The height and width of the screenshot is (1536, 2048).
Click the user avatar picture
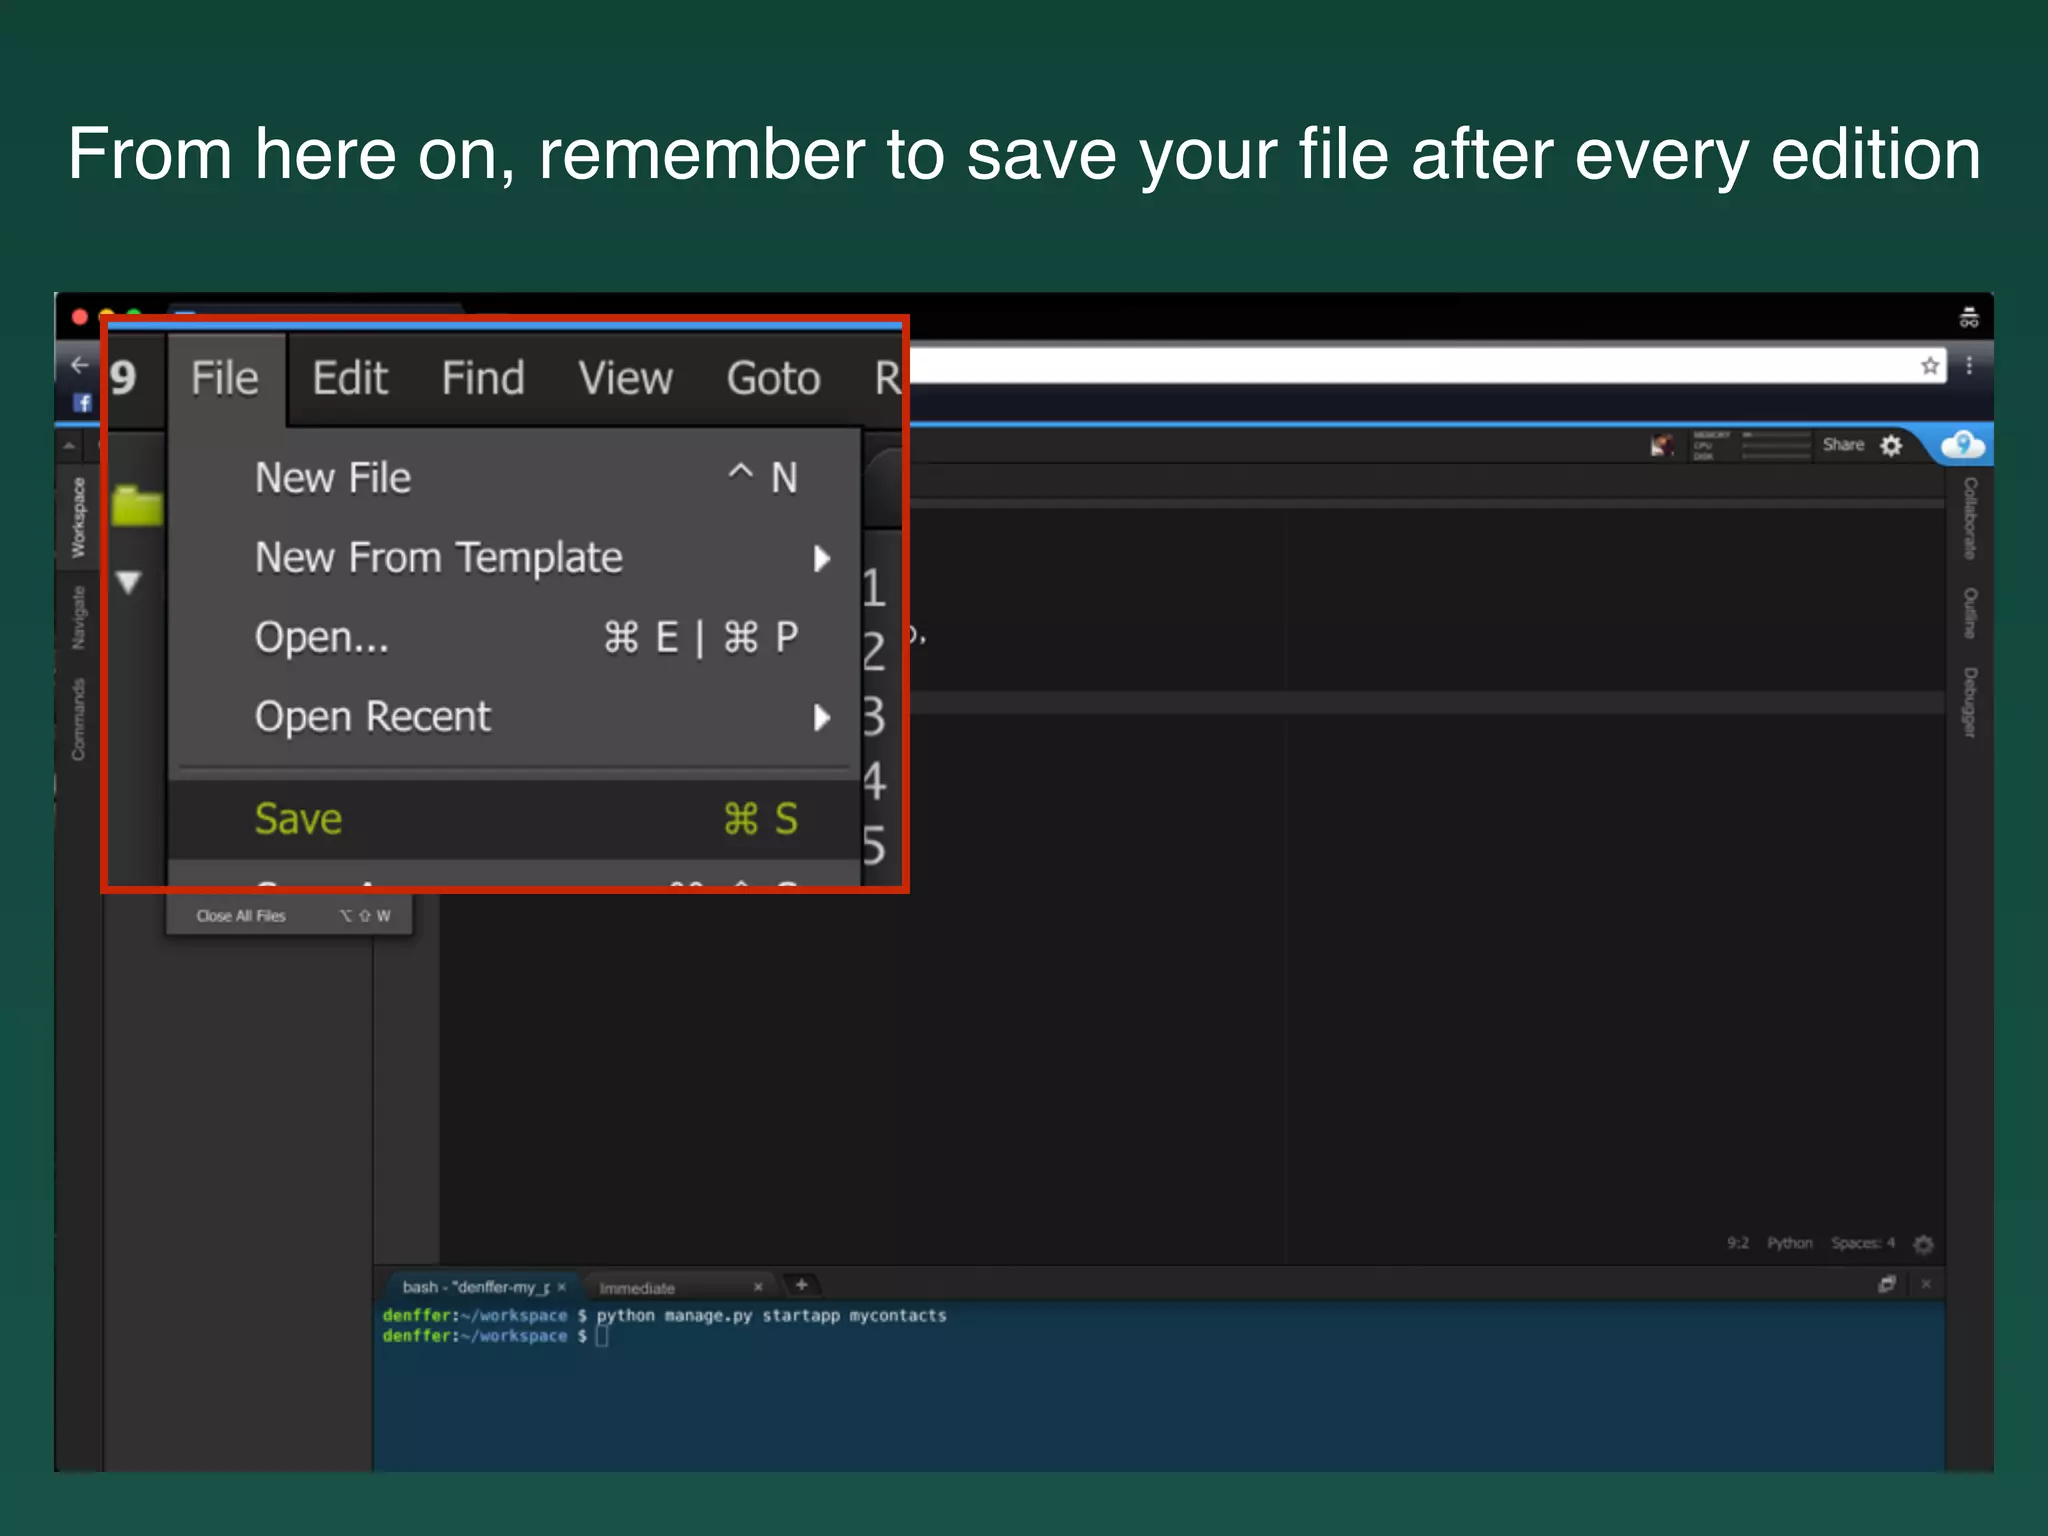tap(1662, 445)
